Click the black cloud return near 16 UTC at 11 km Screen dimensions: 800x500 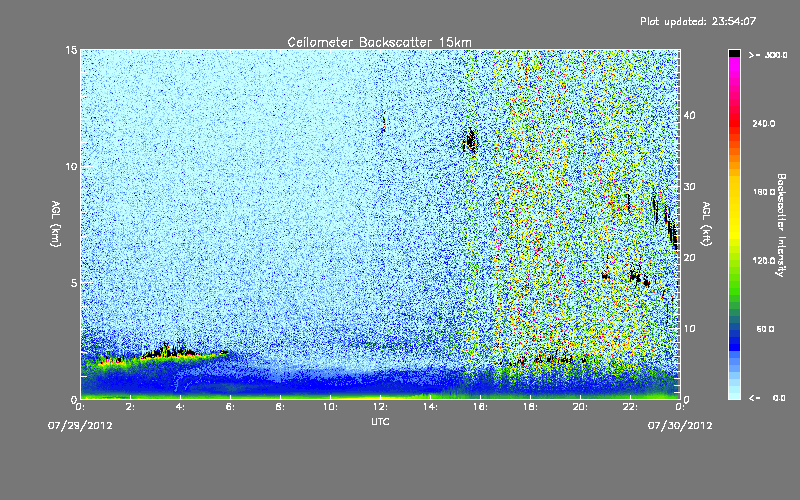click(x=470, y=139)
